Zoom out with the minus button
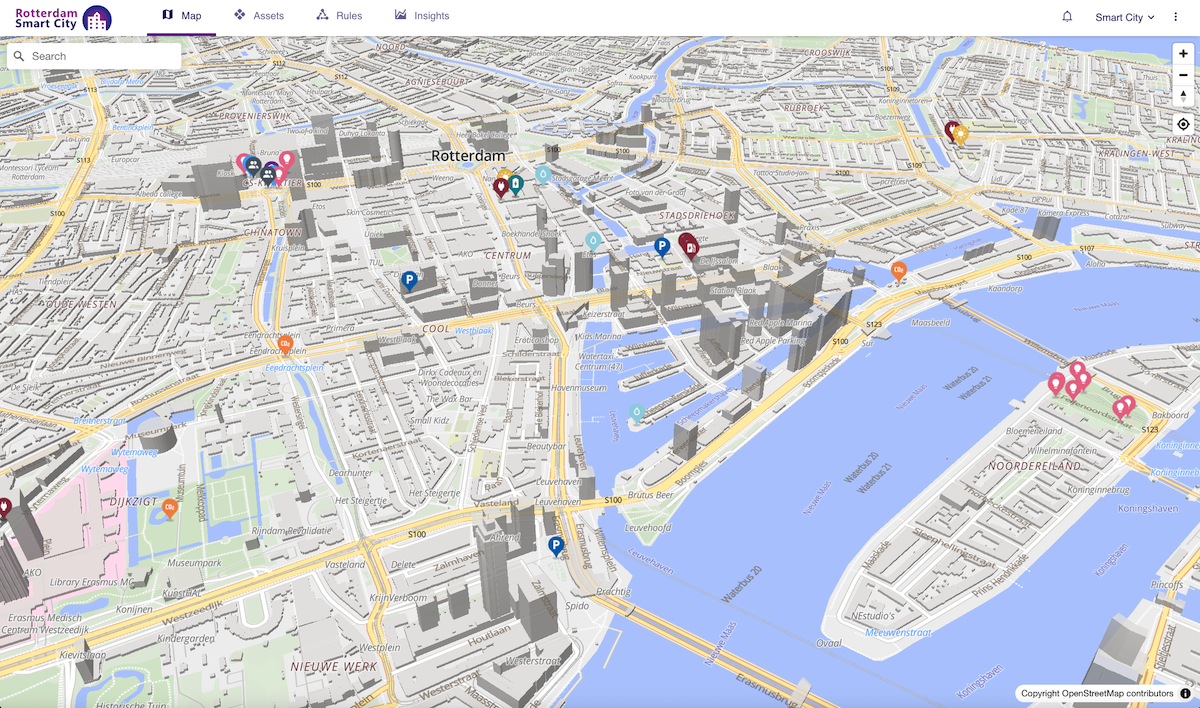 tap(1183, 75)
